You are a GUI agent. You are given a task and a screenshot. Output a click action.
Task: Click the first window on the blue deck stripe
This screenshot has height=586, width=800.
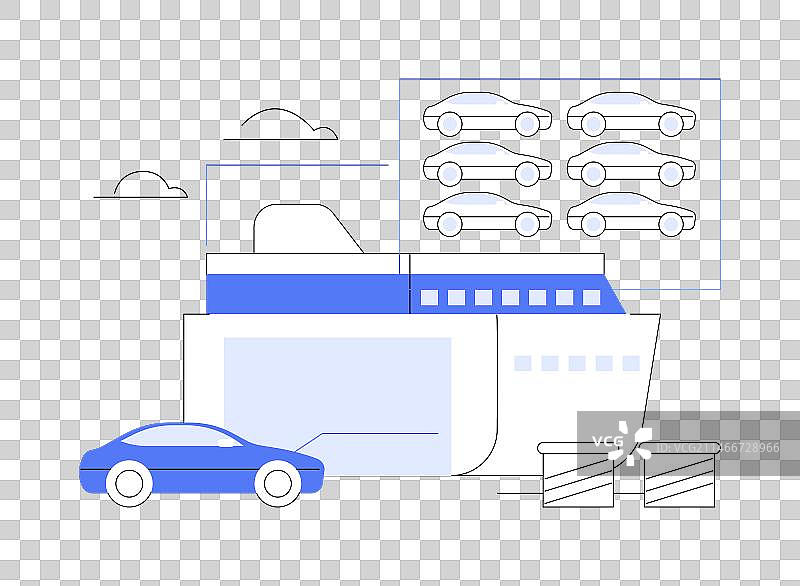pos(429,297)
